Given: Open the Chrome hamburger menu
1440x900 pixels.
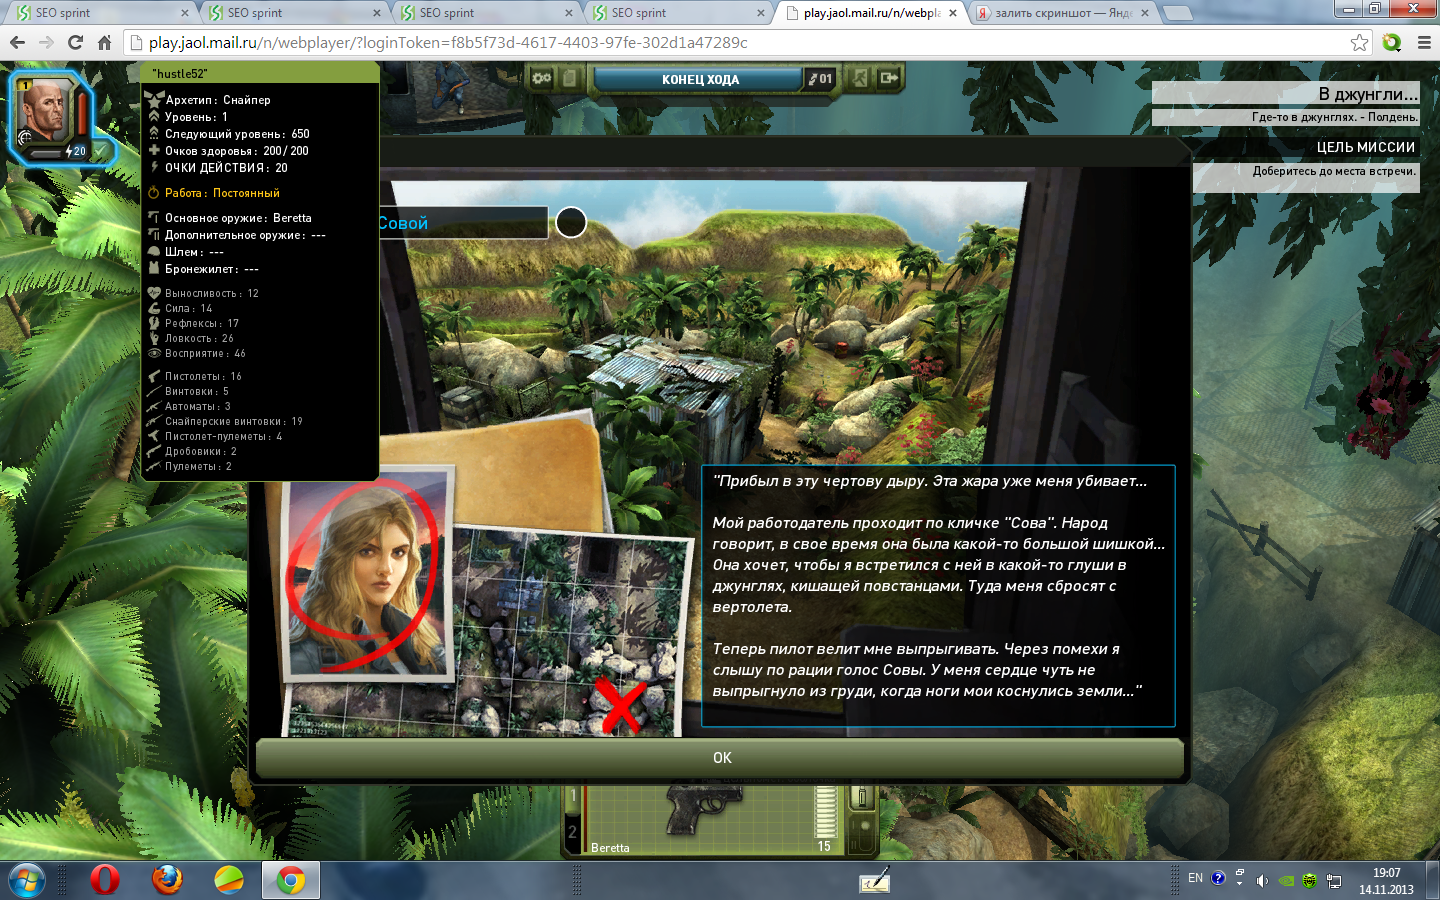Looking at the screenshot, I should point(1424,43).
